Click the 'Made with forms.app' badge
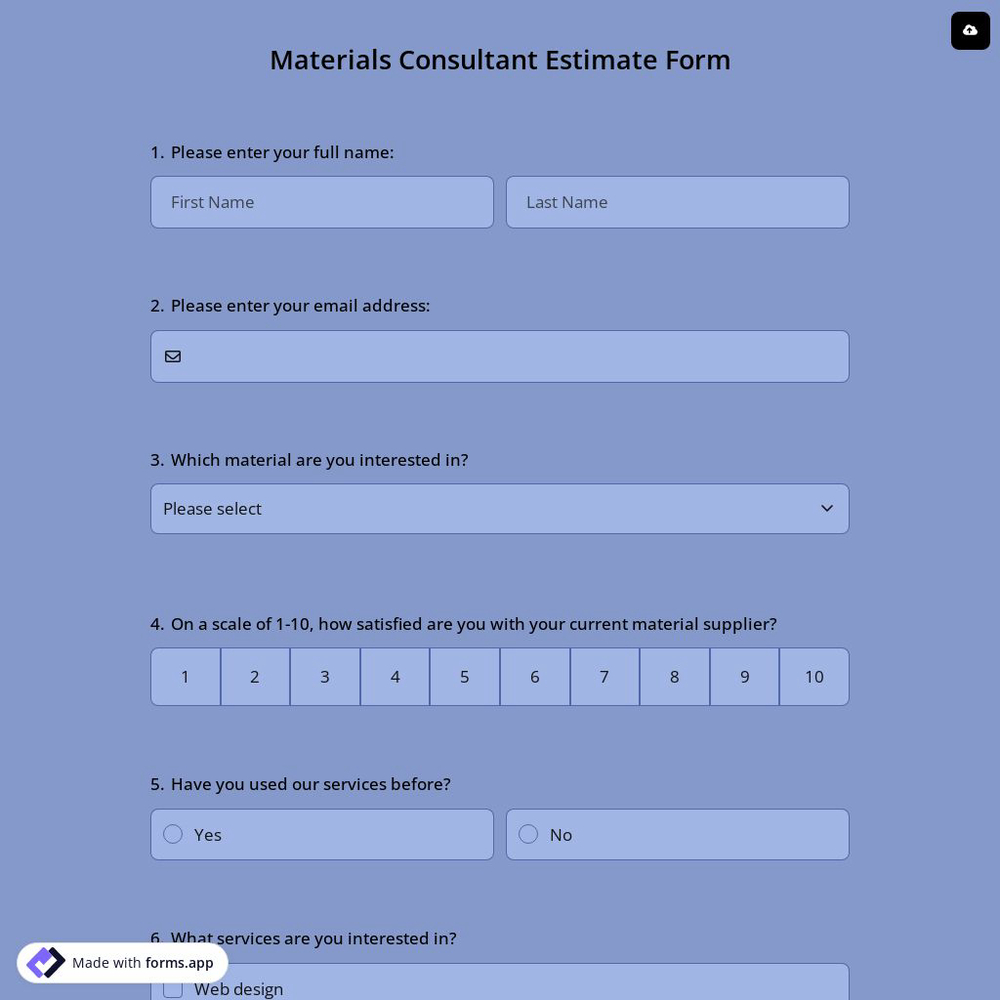 pos(120,962)
